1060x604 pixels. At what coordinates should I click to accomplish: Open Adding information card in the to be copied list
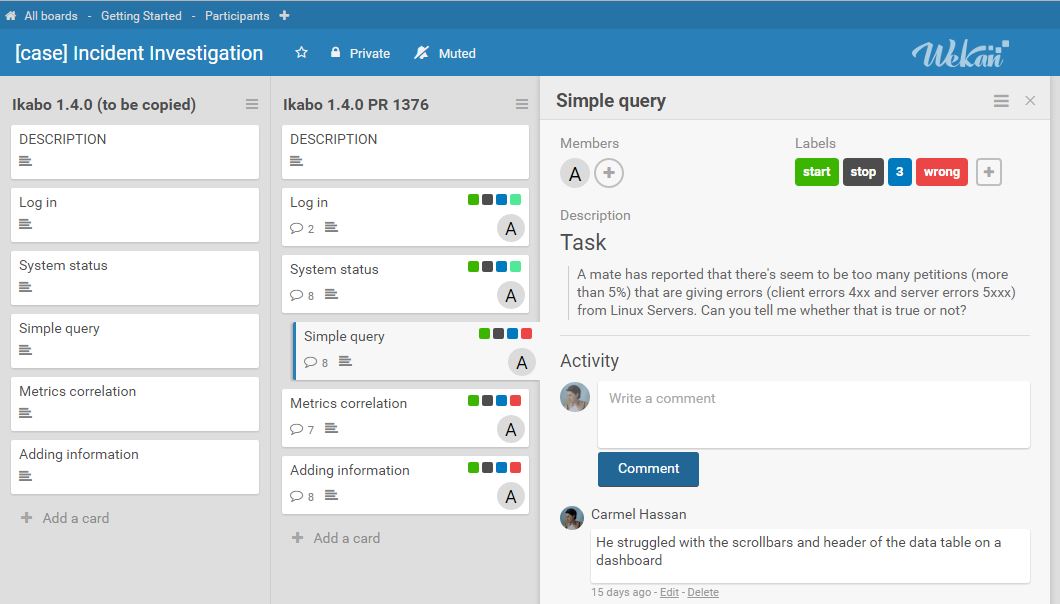click(x=135, y=466)
